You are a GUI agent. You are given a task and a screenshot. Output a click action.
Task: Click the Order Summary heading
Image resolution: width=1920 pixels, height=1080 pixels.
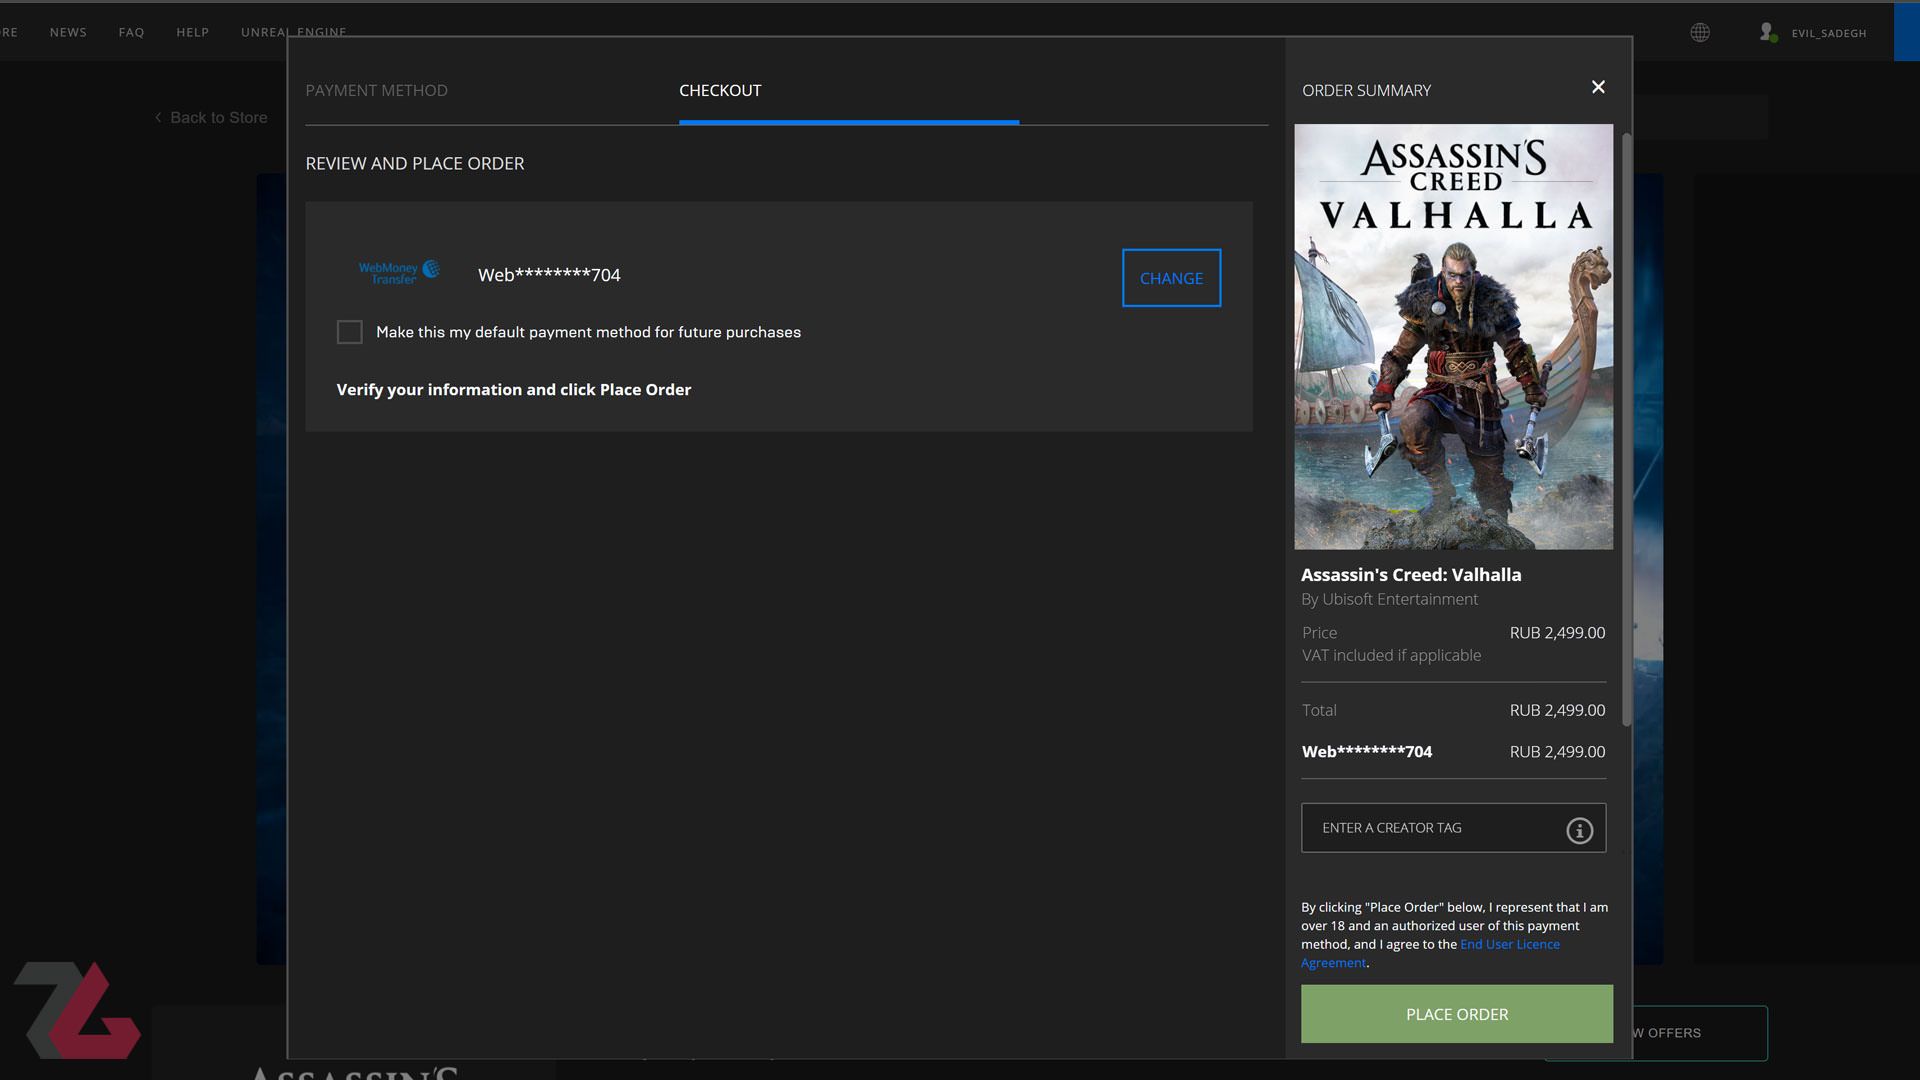[1366, 90]
